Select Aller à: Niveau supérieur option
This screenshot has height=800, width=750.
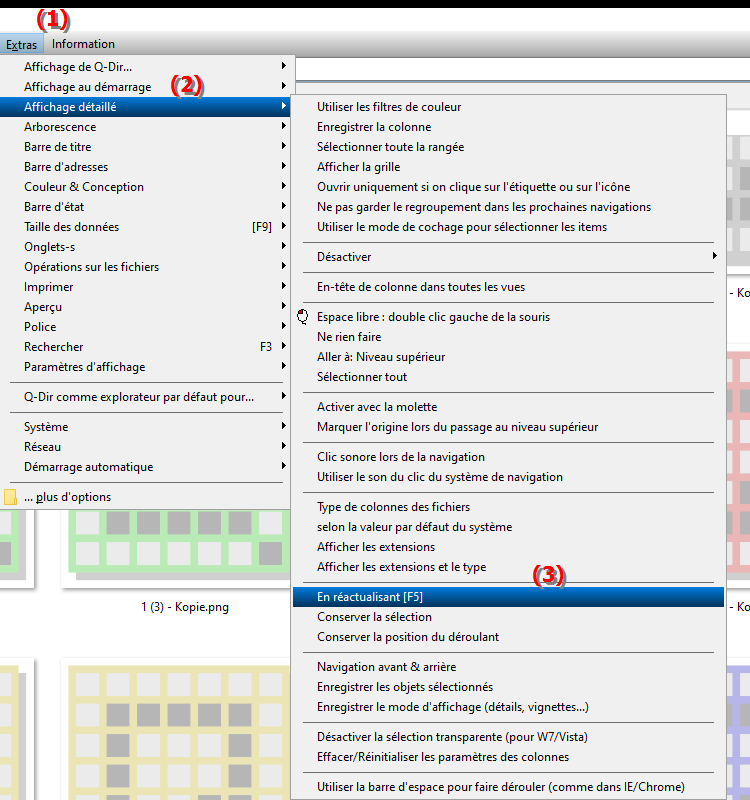point(508,357)
